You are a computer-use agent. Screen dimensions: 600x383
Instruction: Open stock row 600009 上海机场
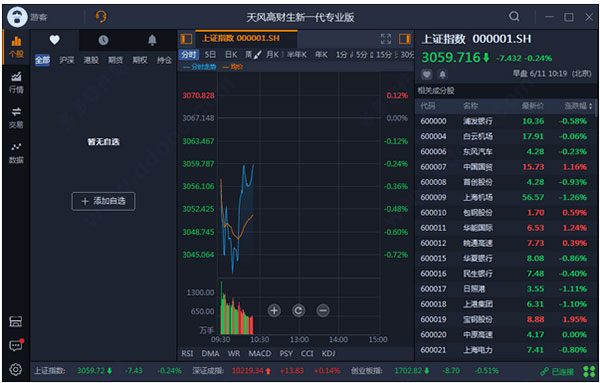tap(504, 197)
